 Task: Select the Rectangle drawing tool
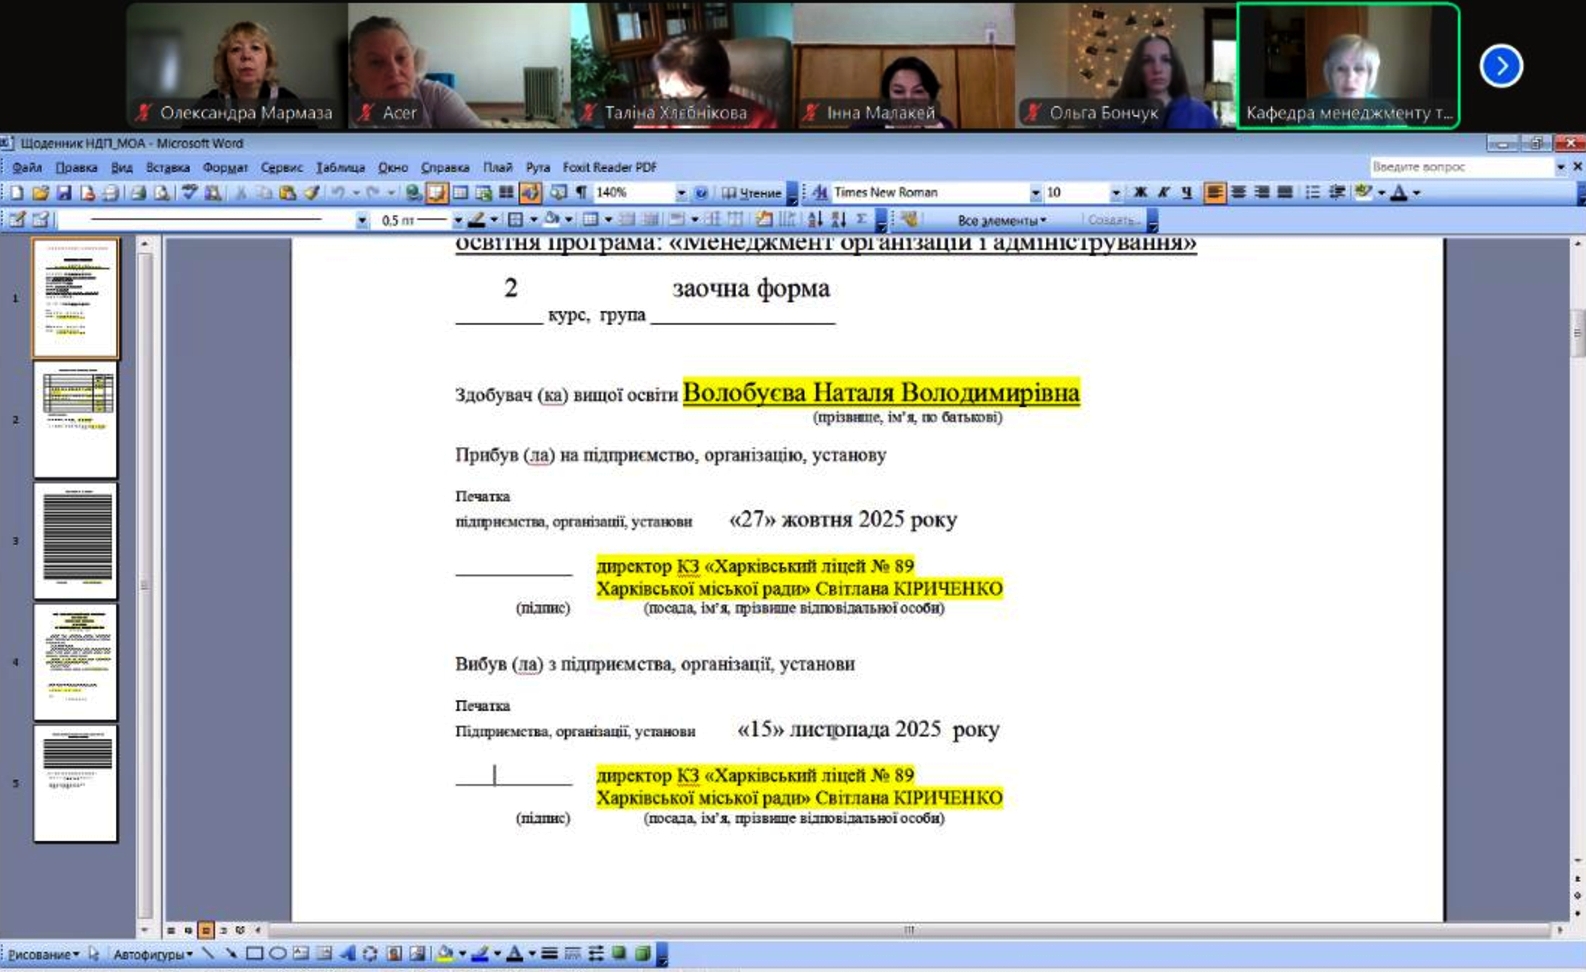[254, 954]
